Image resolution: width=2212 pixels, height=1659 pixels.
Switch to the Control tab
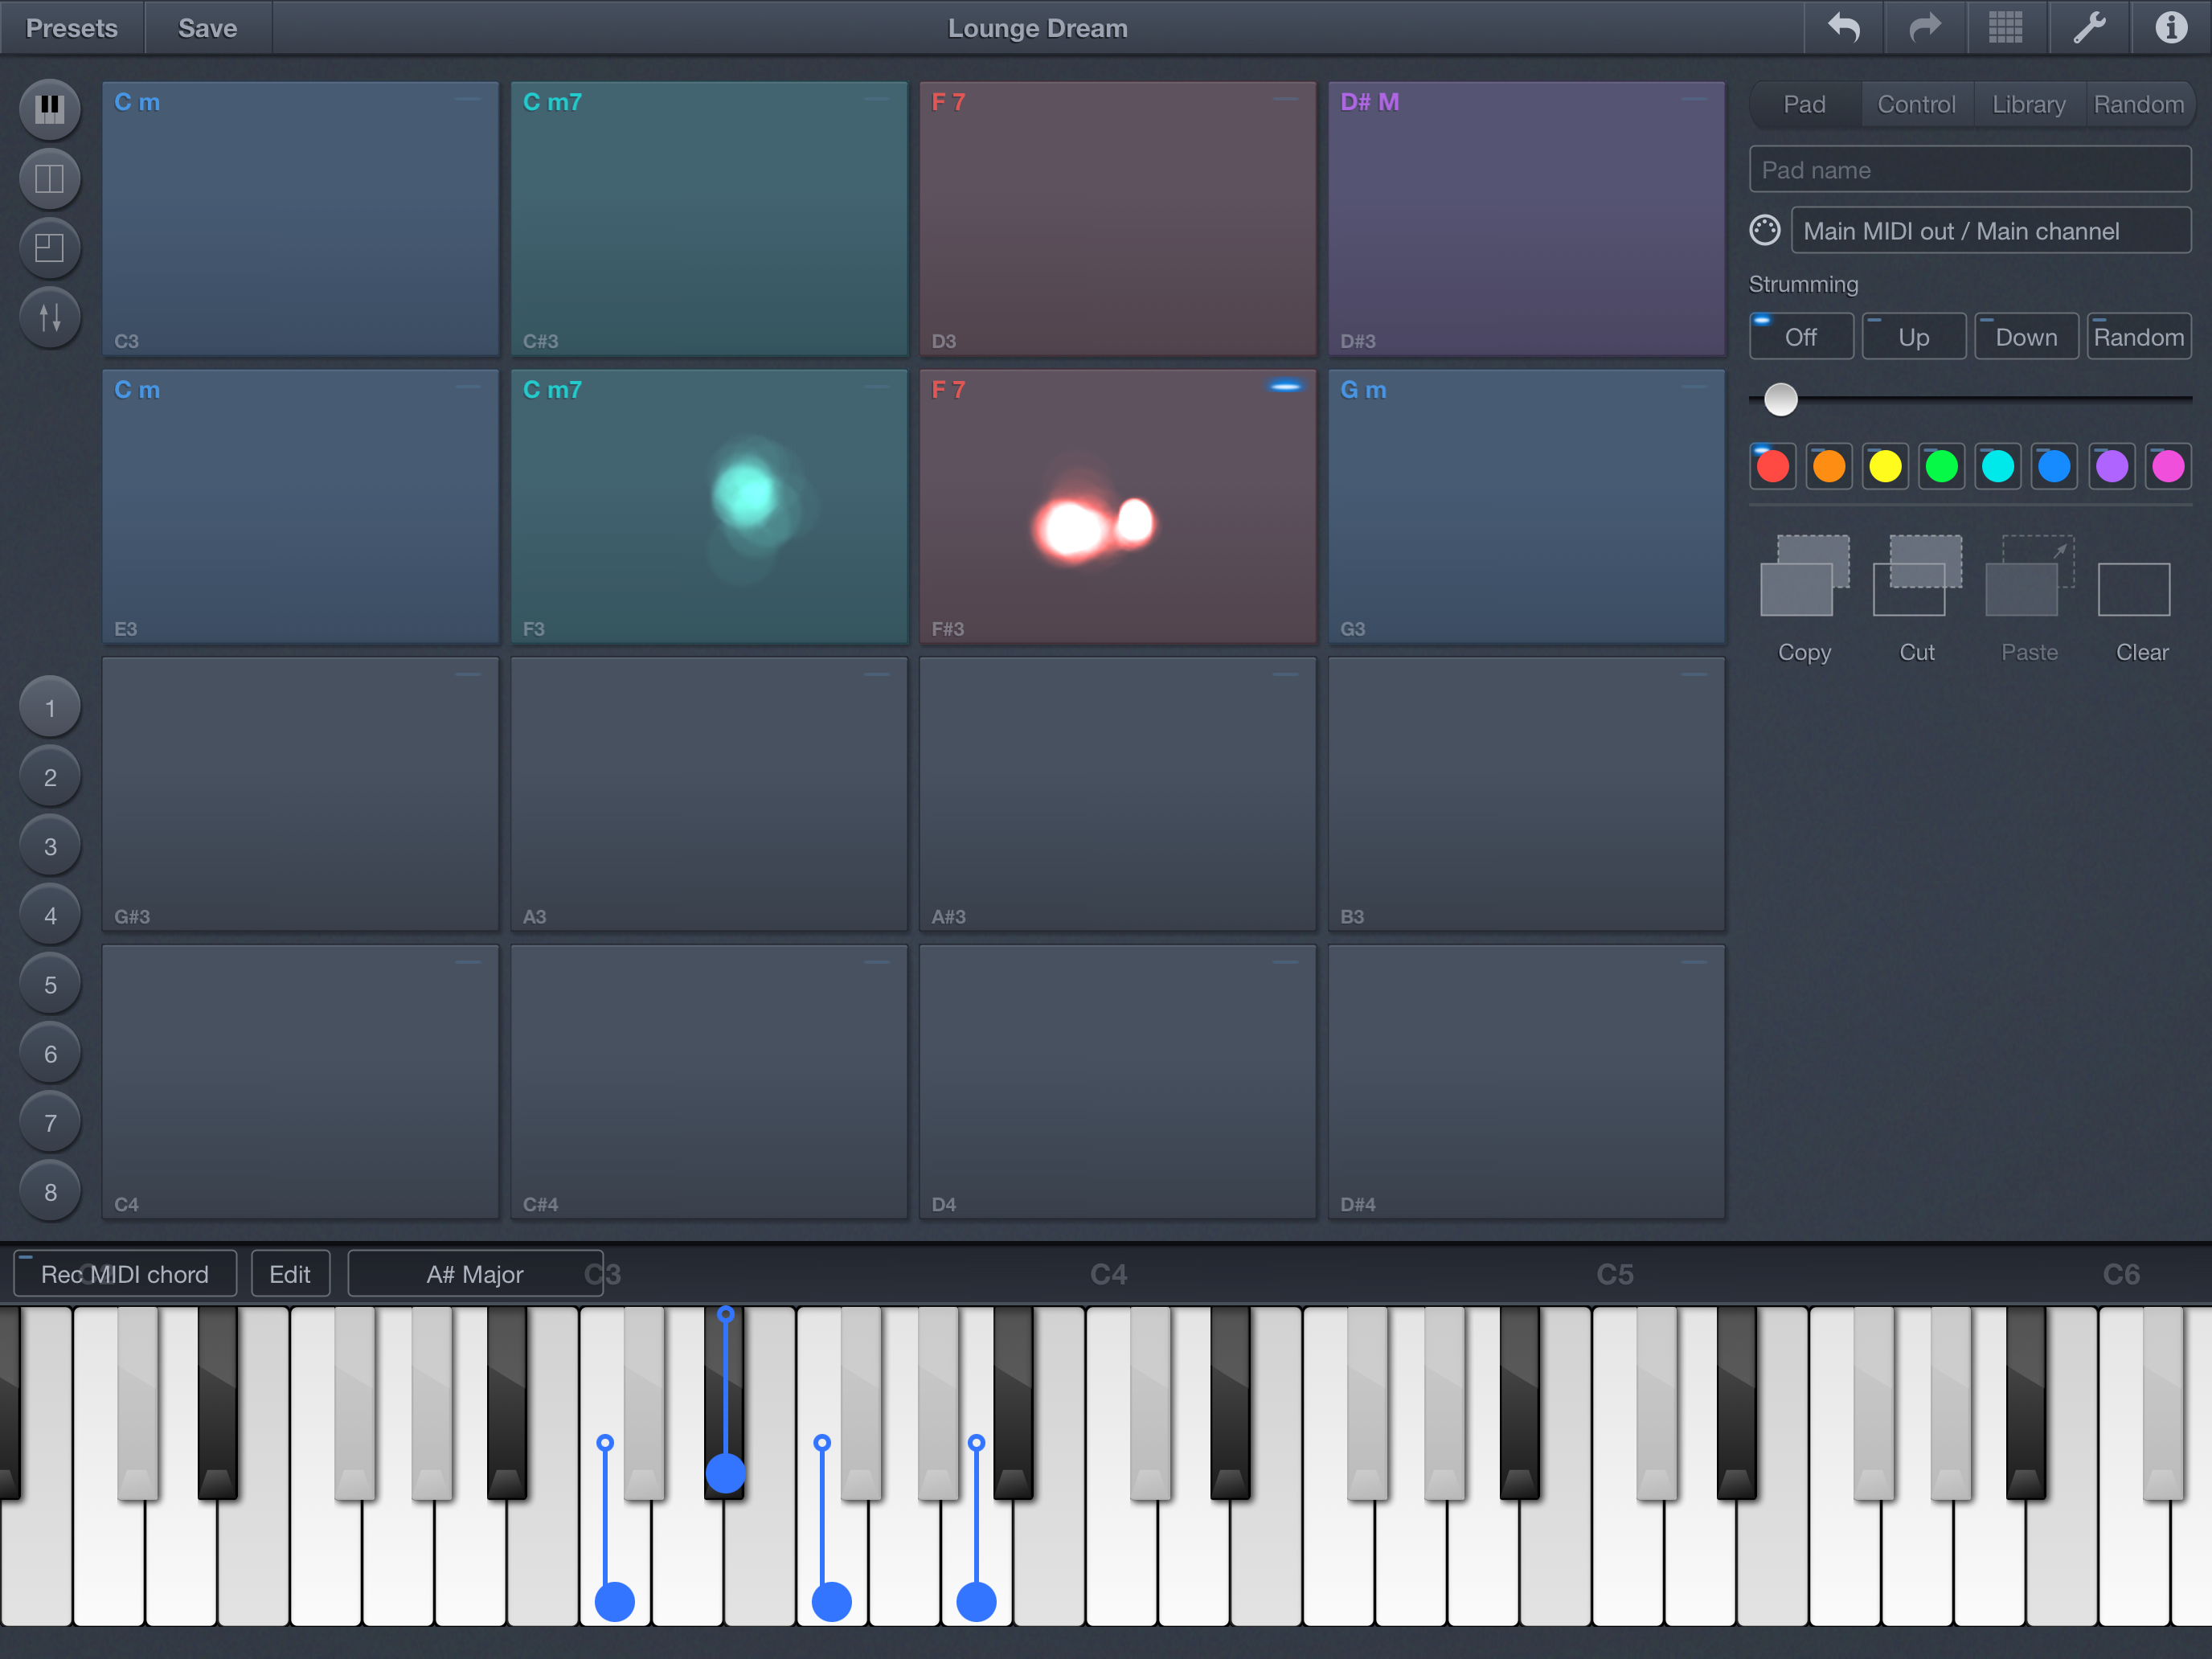tap(1916, 104)
